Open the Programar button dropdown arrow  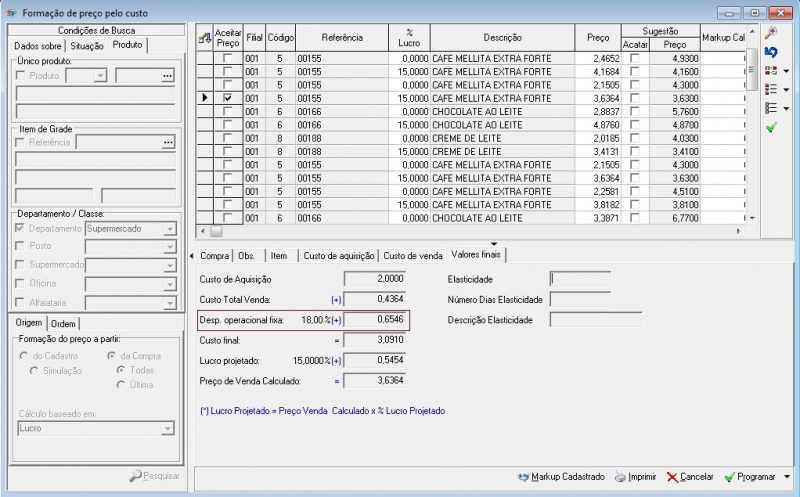[x=787, y=477]
